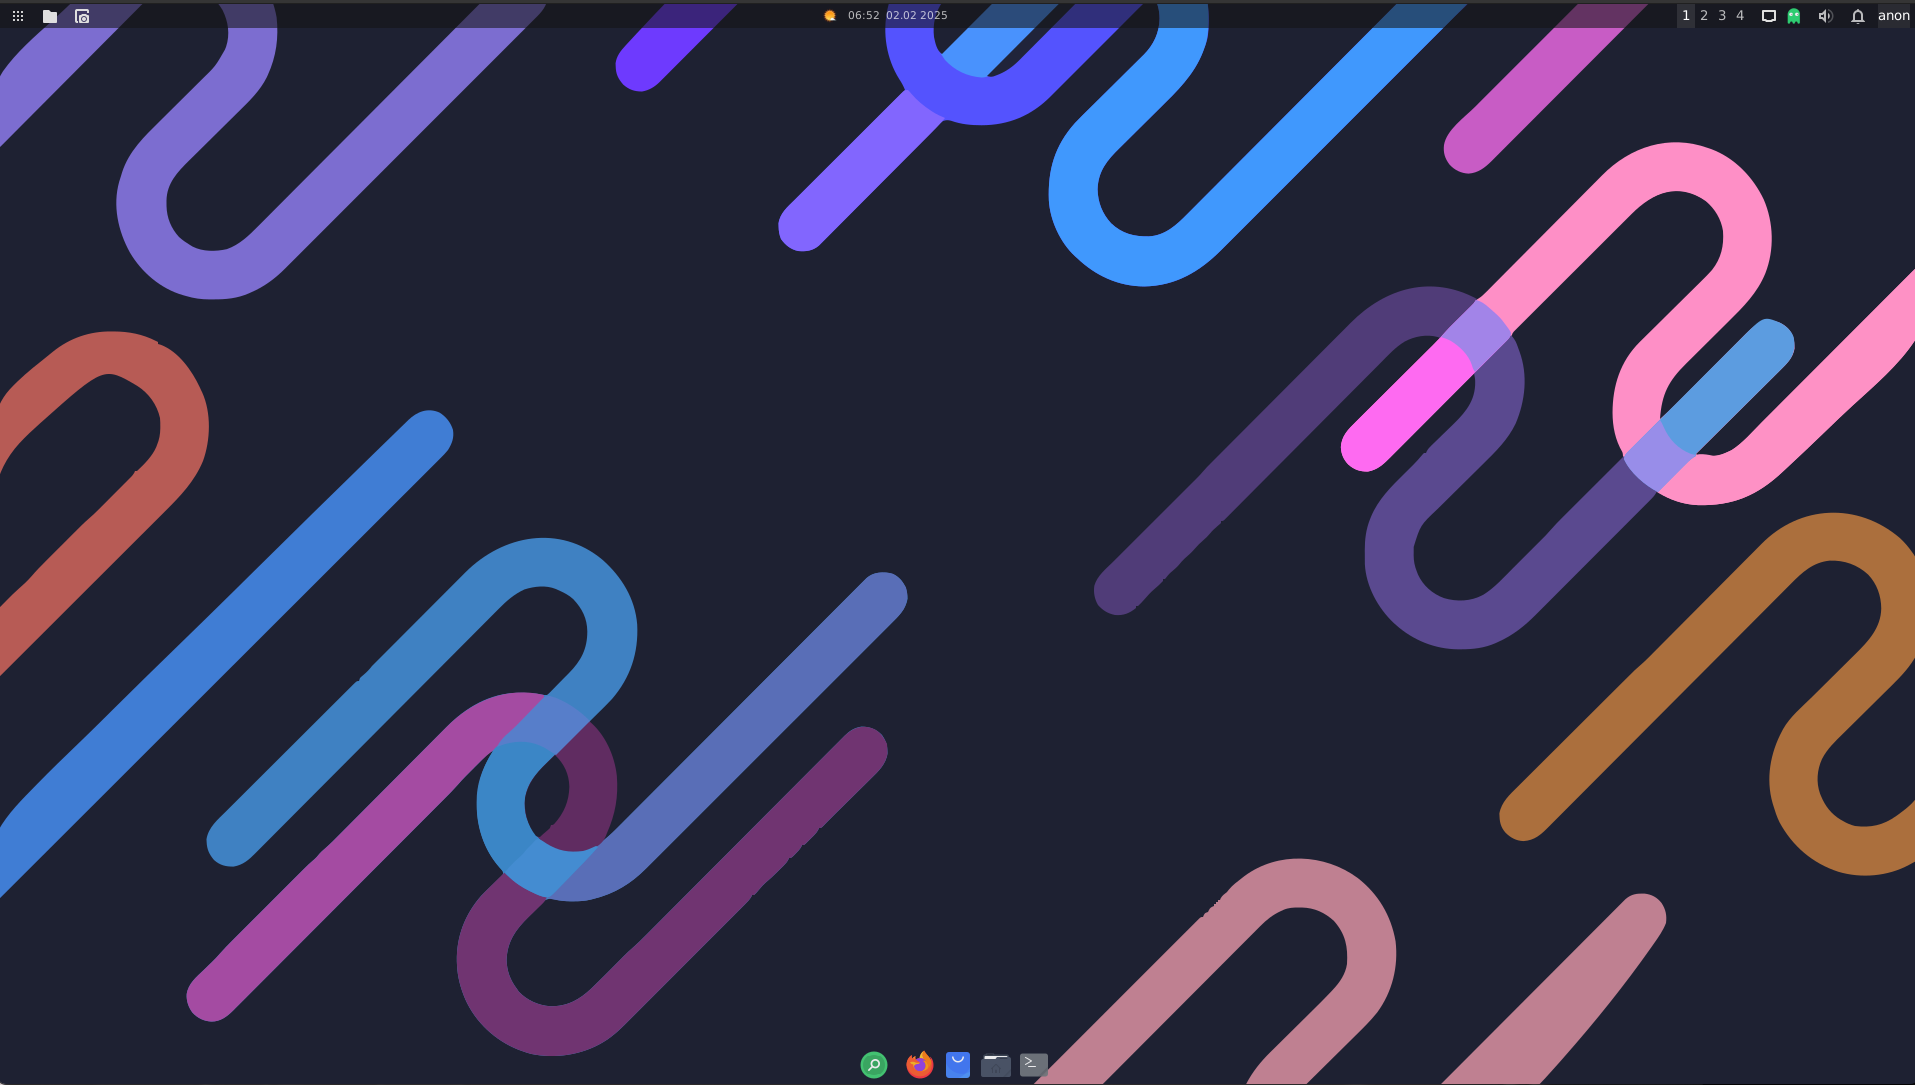Launch the terminal from the dock
The height and width of the screenshot is (1085, 1915).
tap(1034, 1065)
